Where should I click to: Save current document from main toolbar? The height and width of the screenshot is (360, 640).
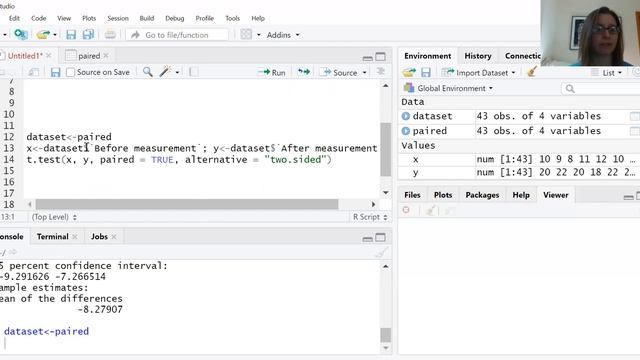point(71,35)
